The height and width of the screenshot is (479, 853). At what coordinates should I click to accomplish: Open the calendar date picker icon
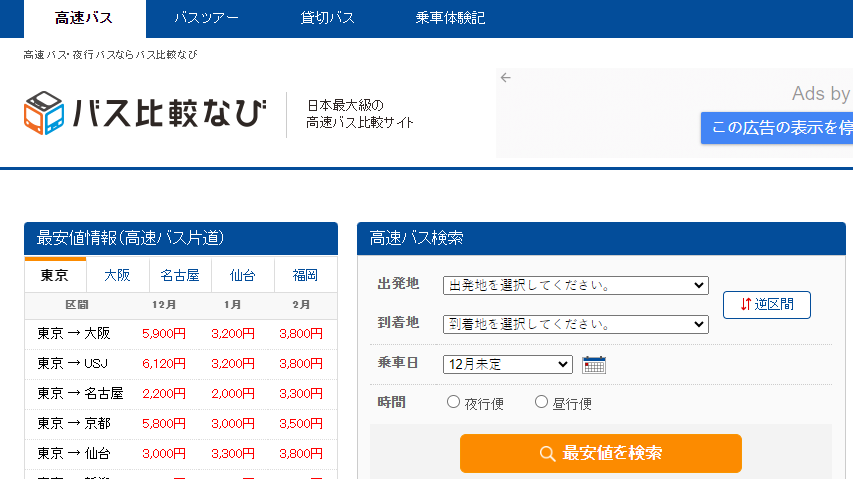tap(594, 364)
